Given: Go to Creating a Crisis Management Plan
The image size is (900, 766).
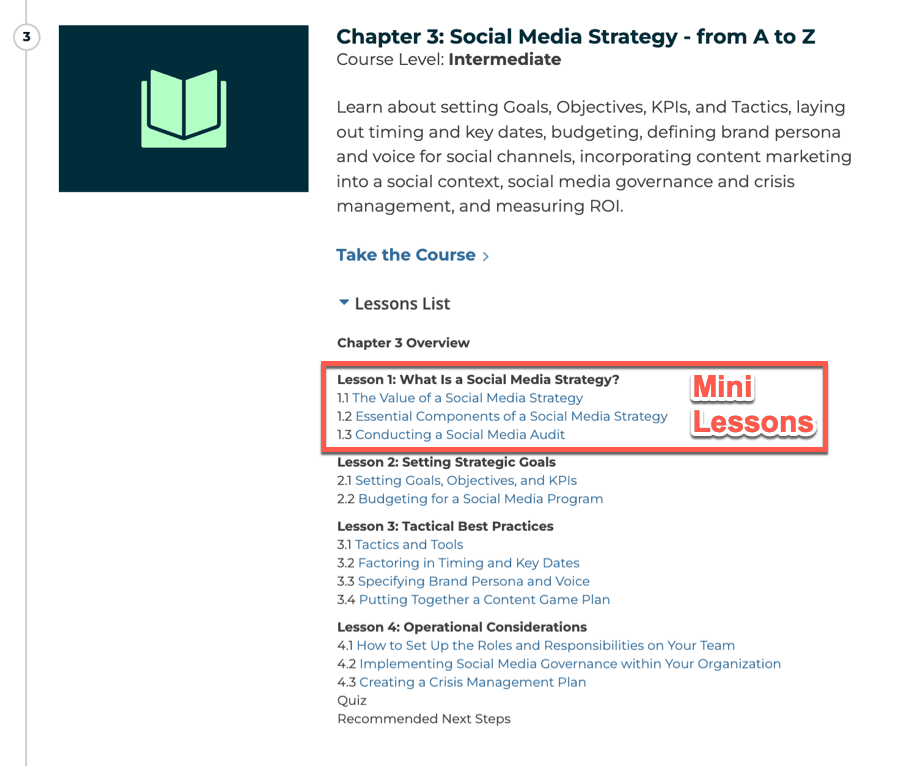Looking at the screenshot, I should (472, 682).
